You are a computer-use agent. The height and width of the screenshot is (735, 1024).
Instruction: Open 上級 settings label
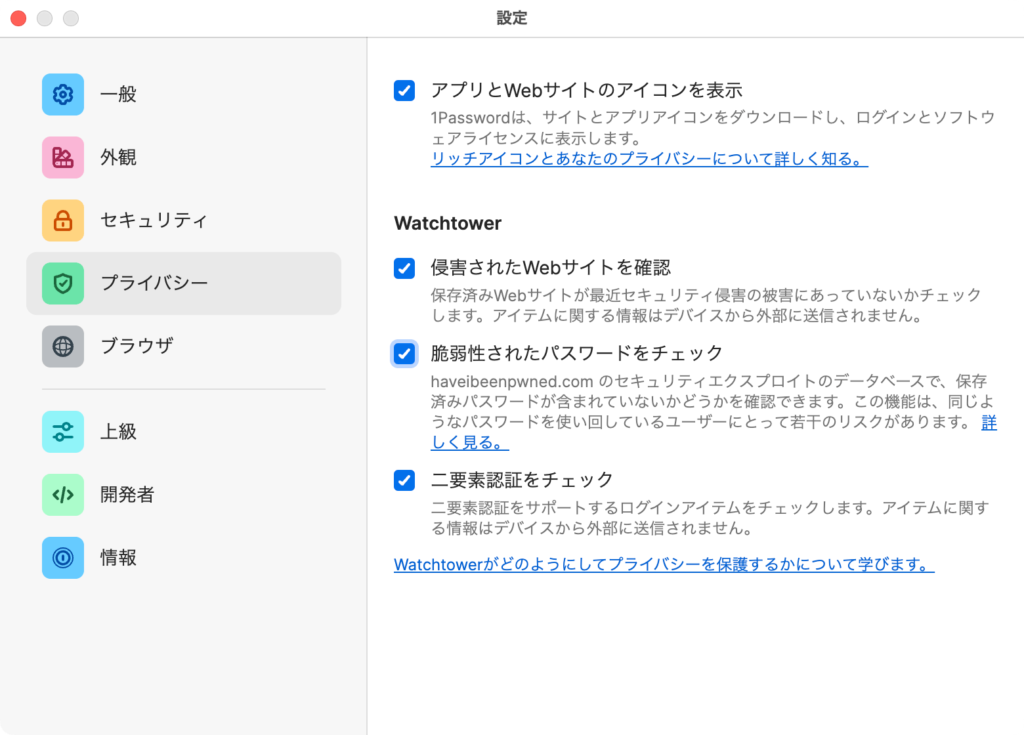[x=118, y=432]
